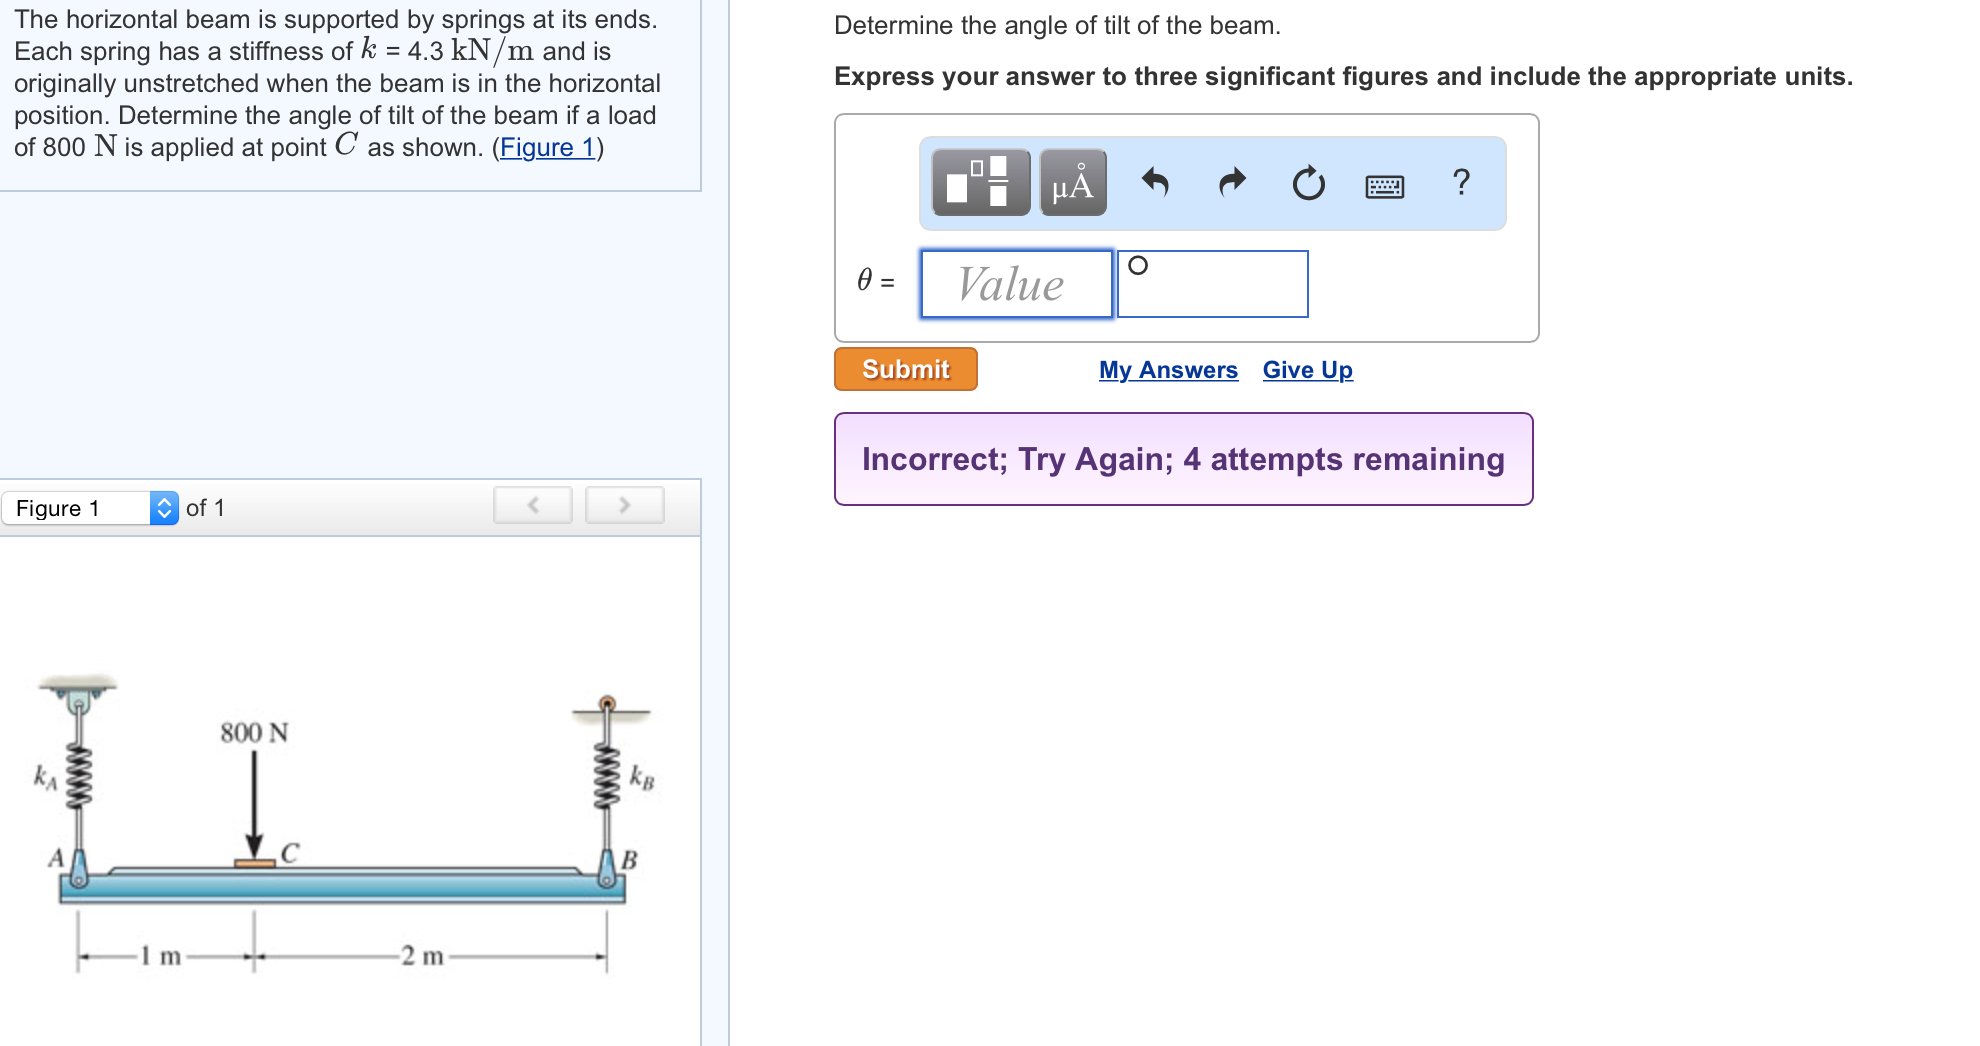Screen dimensions: 1980x1046
Task: Click the 800 N load label in figure
Action: [254, 733]
